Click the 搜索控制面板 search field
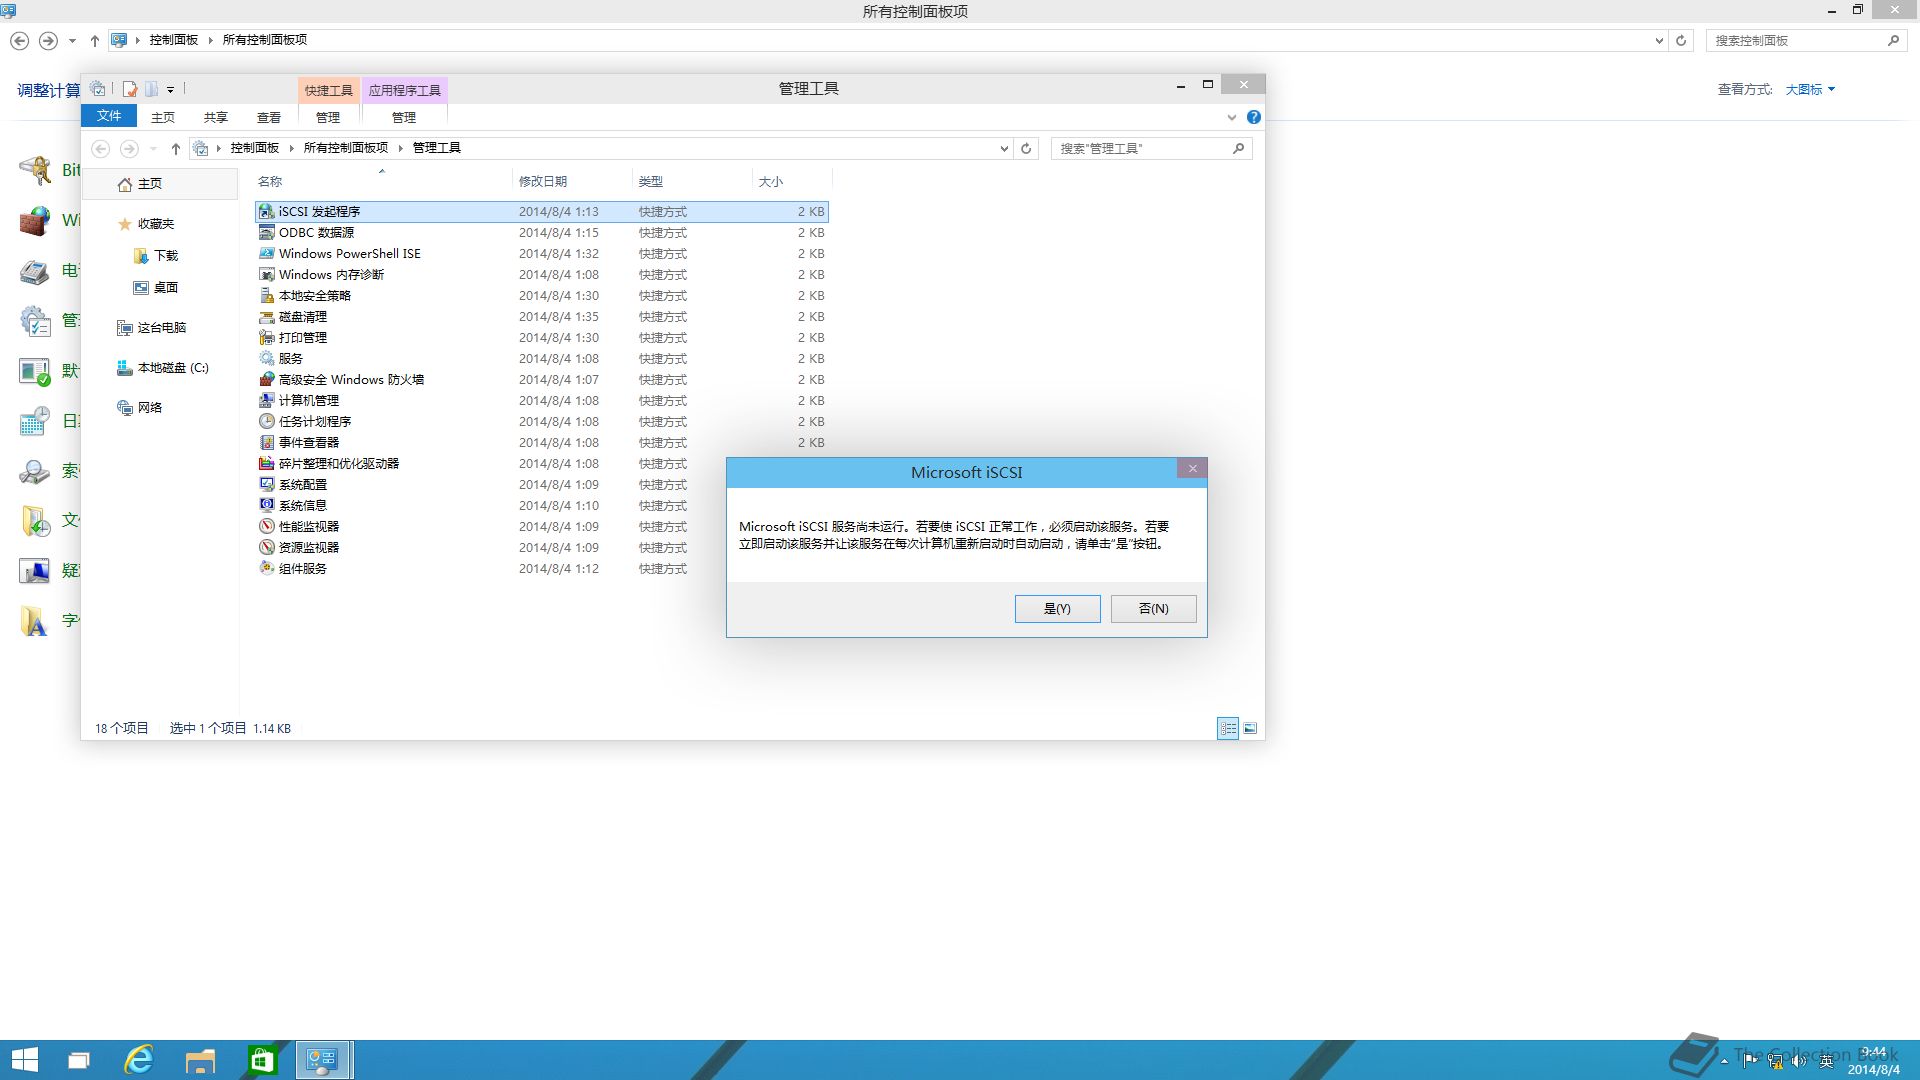This screenshot has width=1920, height=1080. [x=1805, y=41]
